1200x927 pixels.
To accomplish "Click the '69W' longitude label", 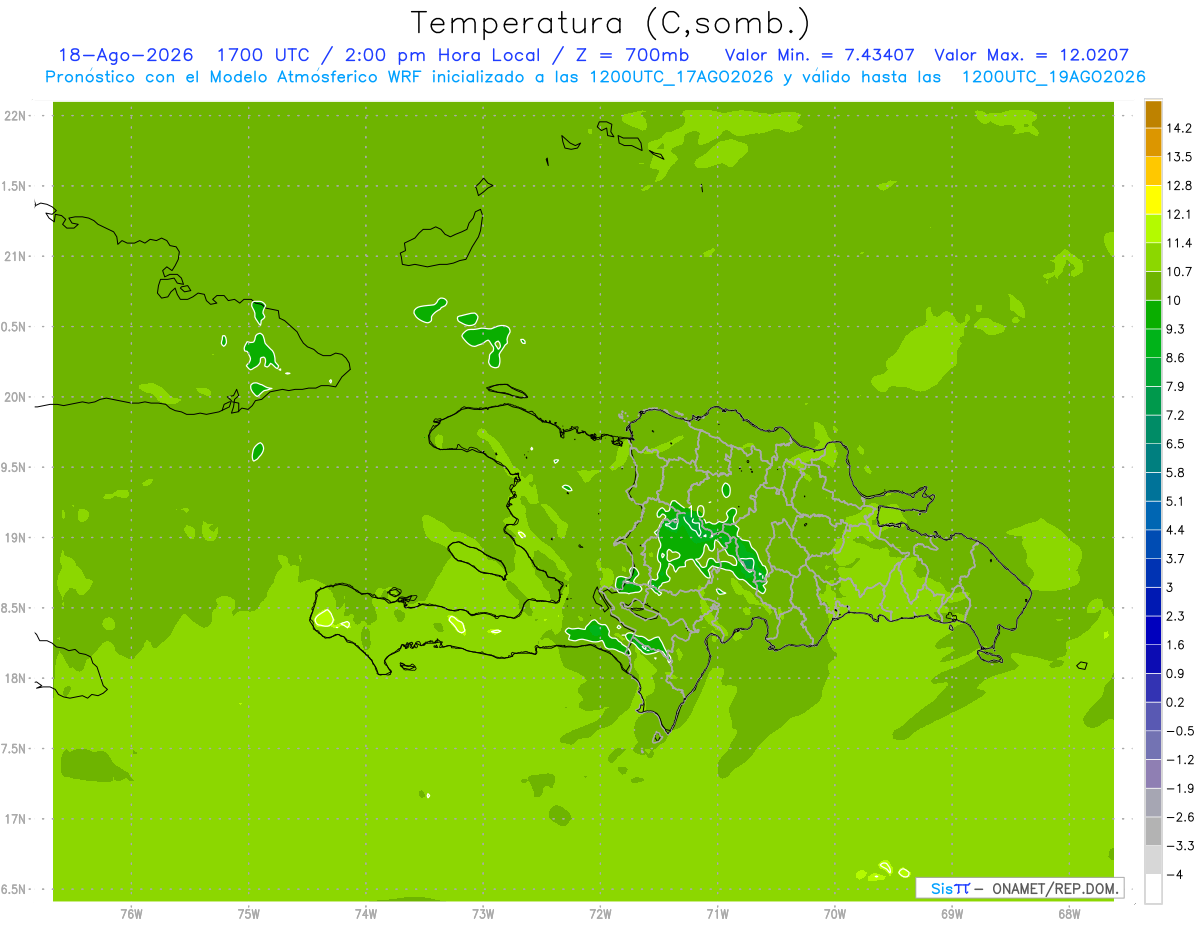I will [x=951, y=914].
